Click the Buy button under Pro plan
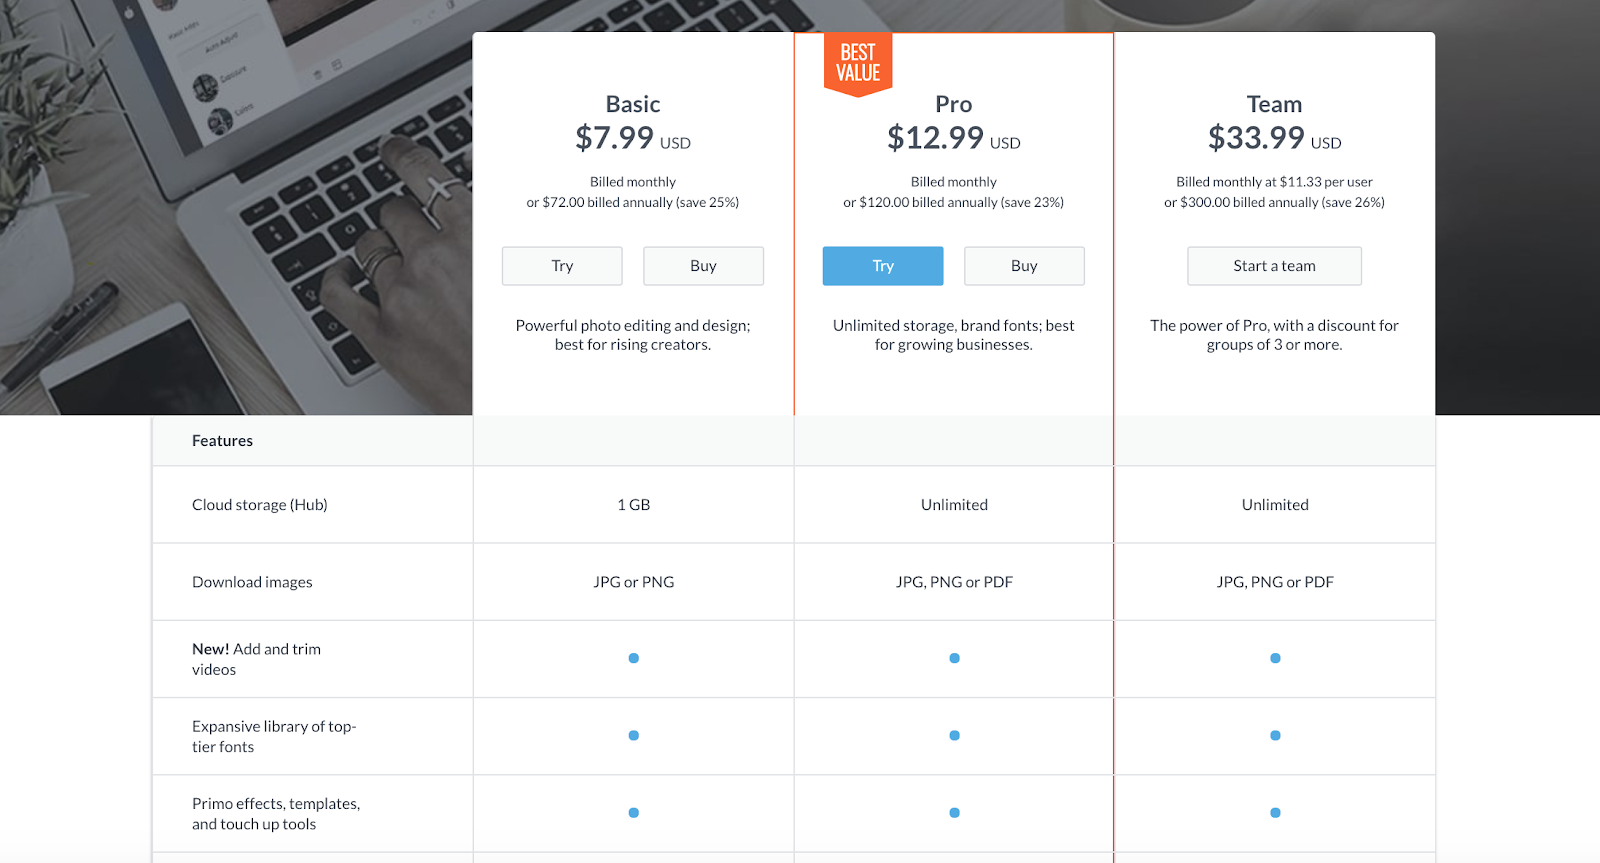1600x863 pixels. 1024,266
